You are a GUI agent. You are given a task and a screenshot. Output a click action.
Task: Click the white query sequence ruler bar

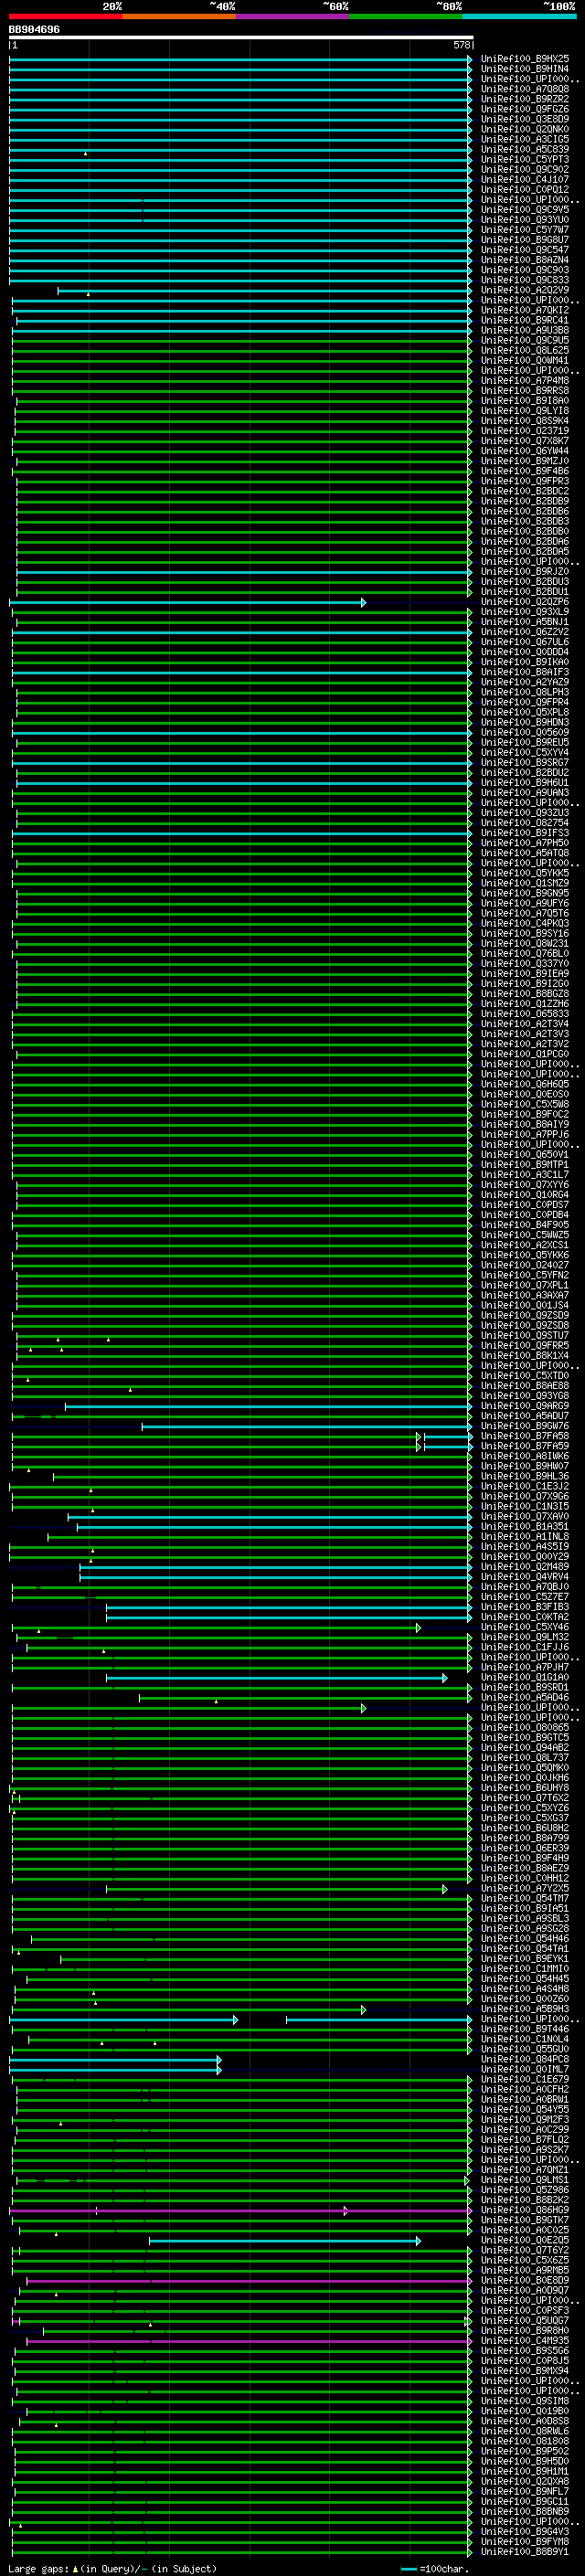[x=241, y=38]
